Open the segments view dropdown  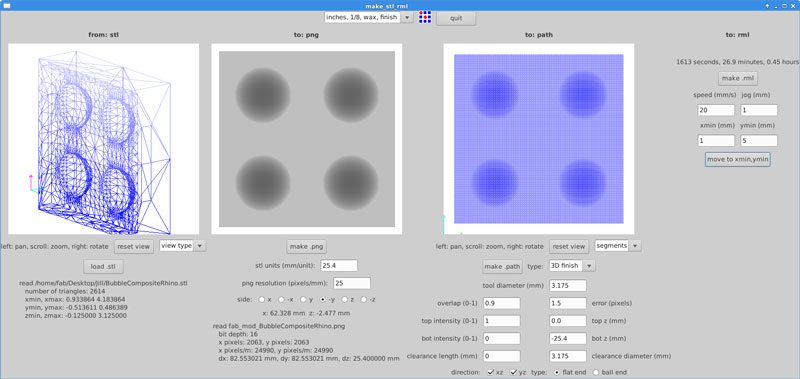click(x=618, y=246)
